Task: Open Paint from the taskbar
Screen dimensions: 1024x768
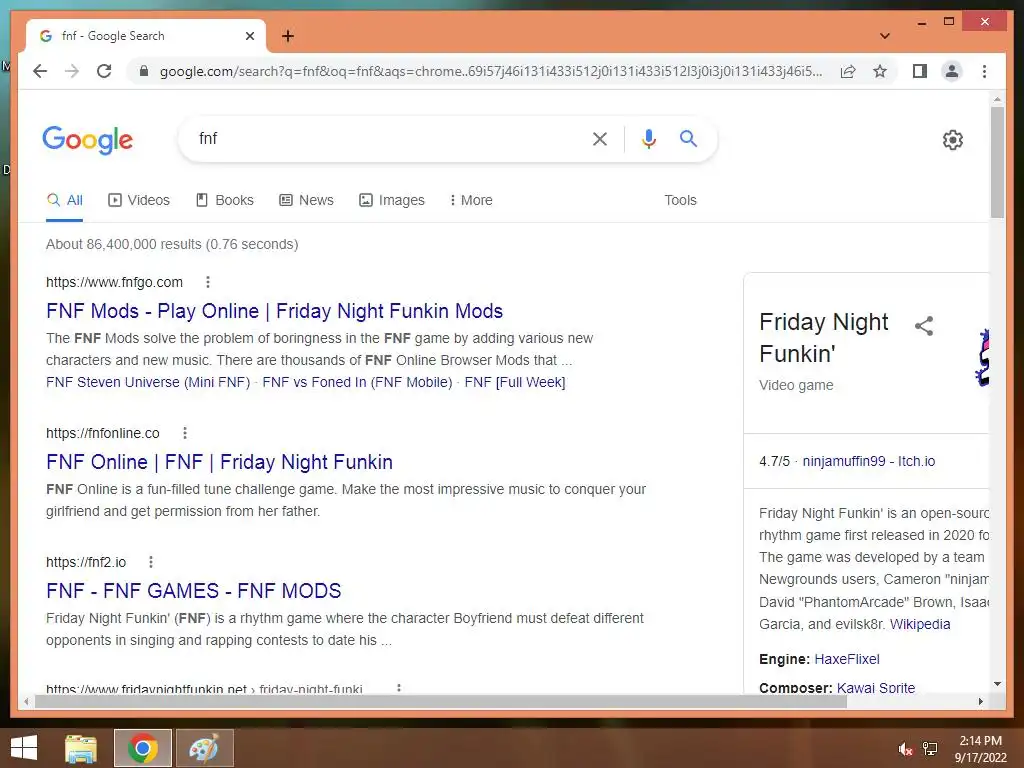Action: 204,748
